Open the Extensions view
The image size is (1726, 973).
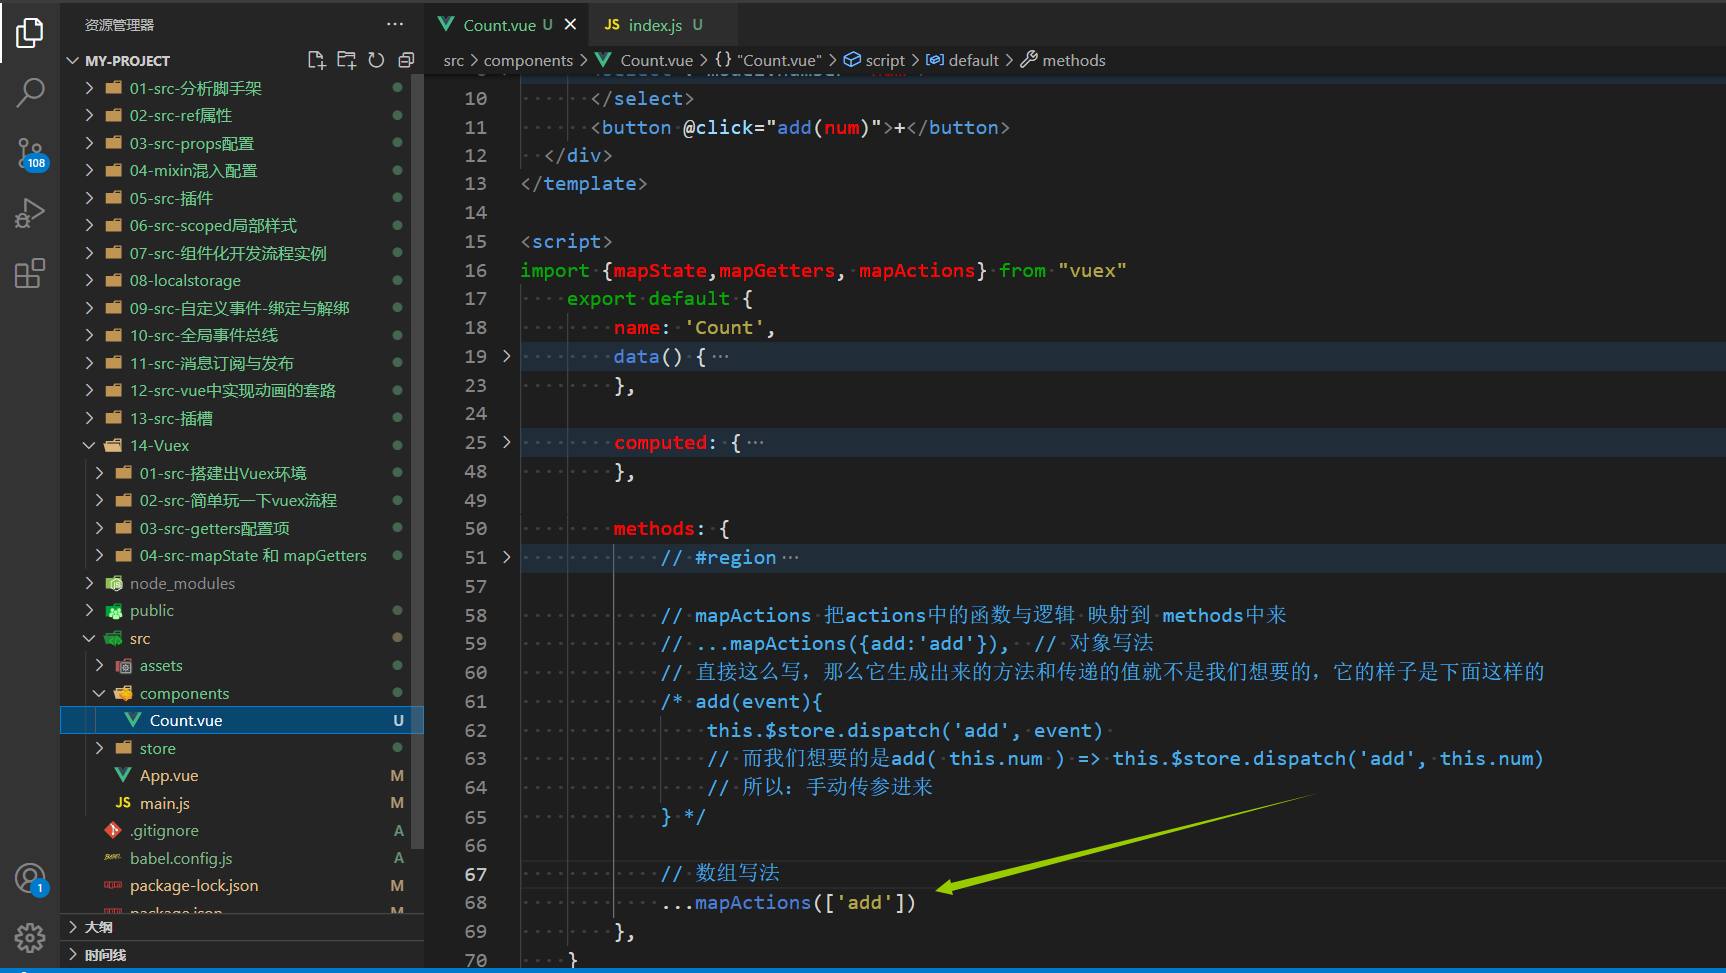point(30,273)
